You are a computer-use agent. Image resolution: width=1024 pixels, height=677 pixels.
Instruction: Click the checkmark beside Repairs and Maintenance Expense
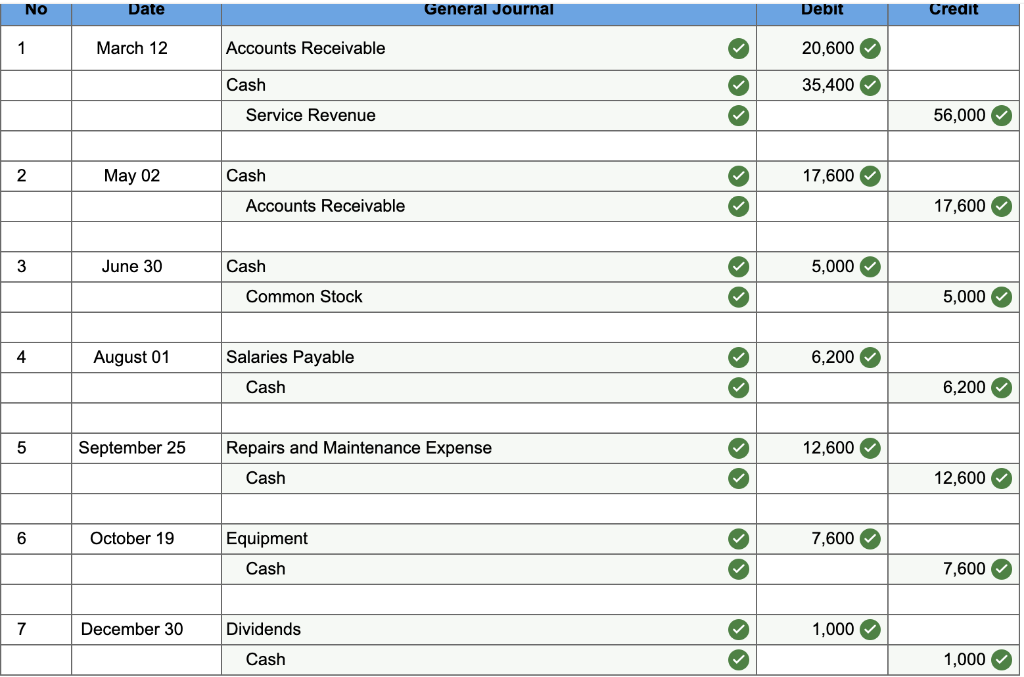point(739,448)
